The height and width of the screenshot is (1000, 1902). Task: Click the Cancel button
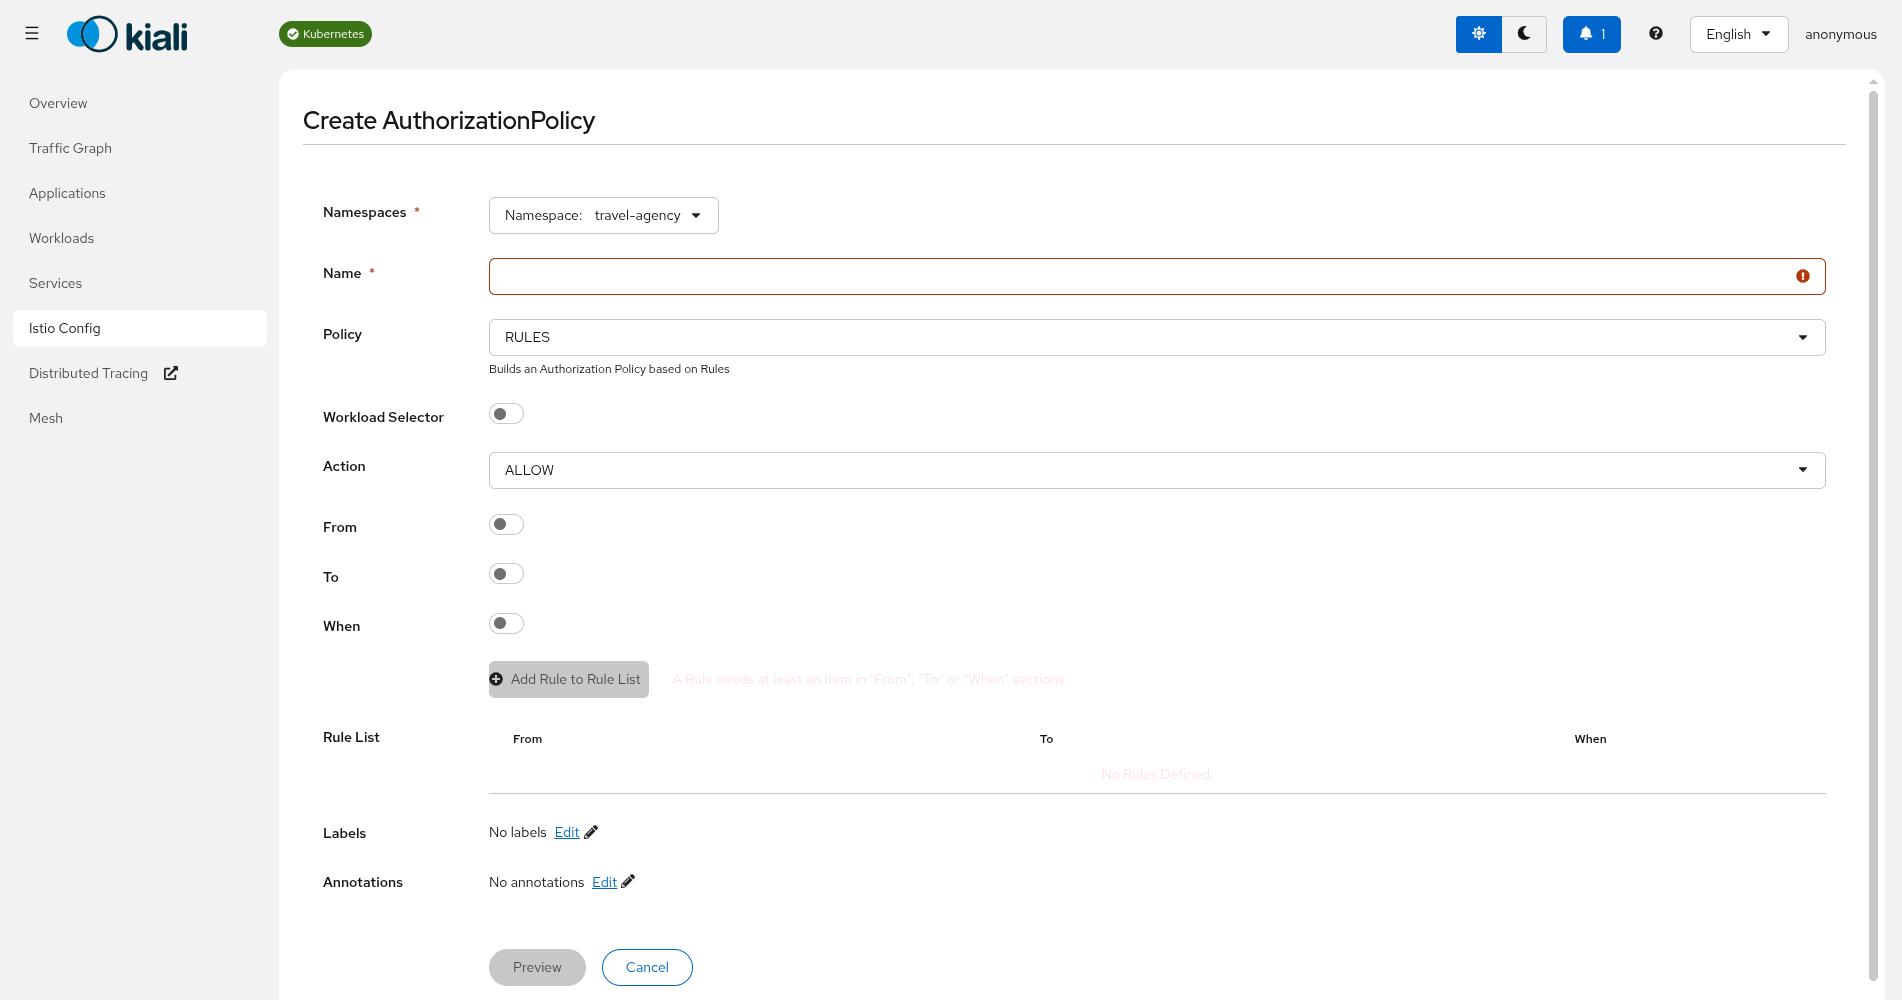(x=646, y=967)
